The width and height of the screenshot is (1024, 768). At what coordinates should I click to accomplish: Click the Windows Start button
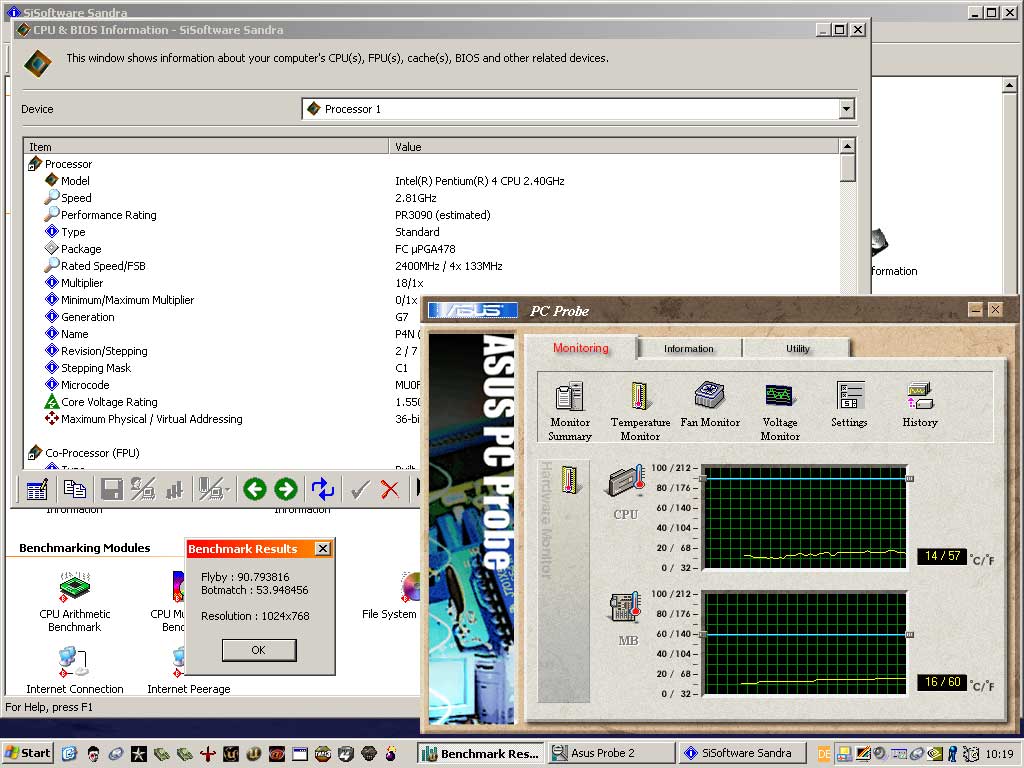pyautogui.click(x=28, y=753)
